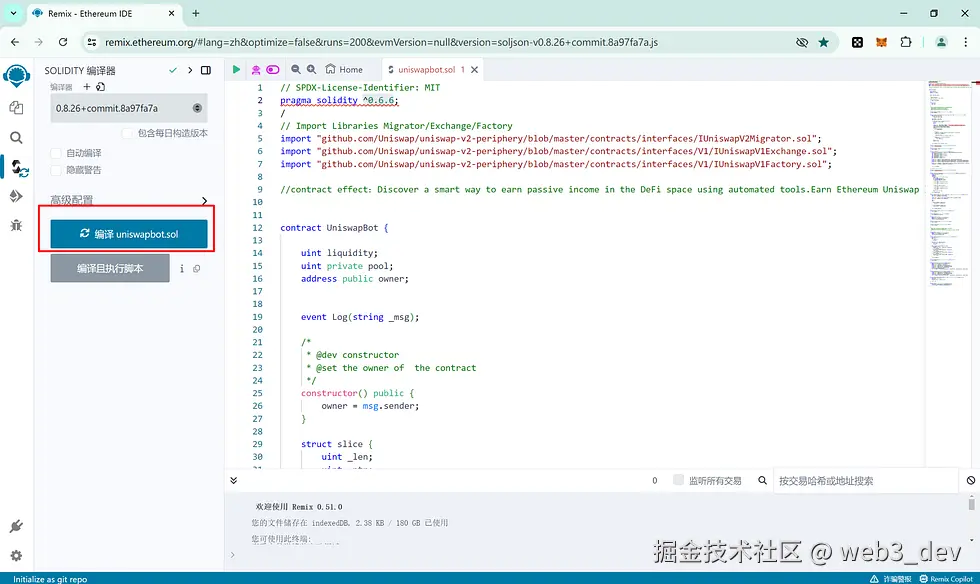Click the browser address bar URL
The height and width of the screenshot is (584, 980).
381,42
